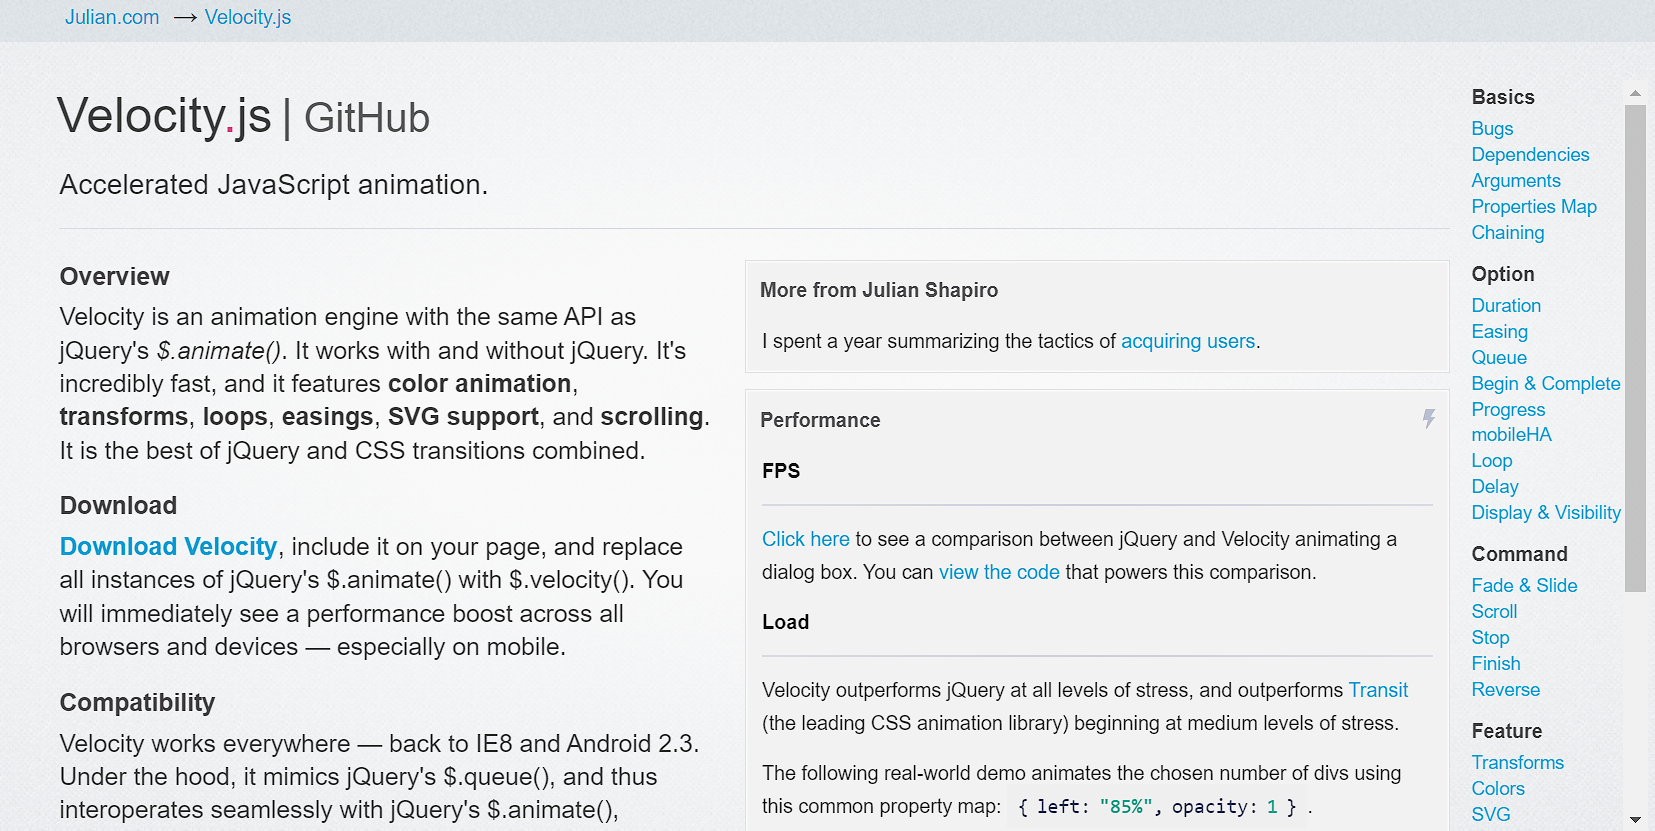
Task: Select Duration option link
Action: click(x=1506, y=305)
